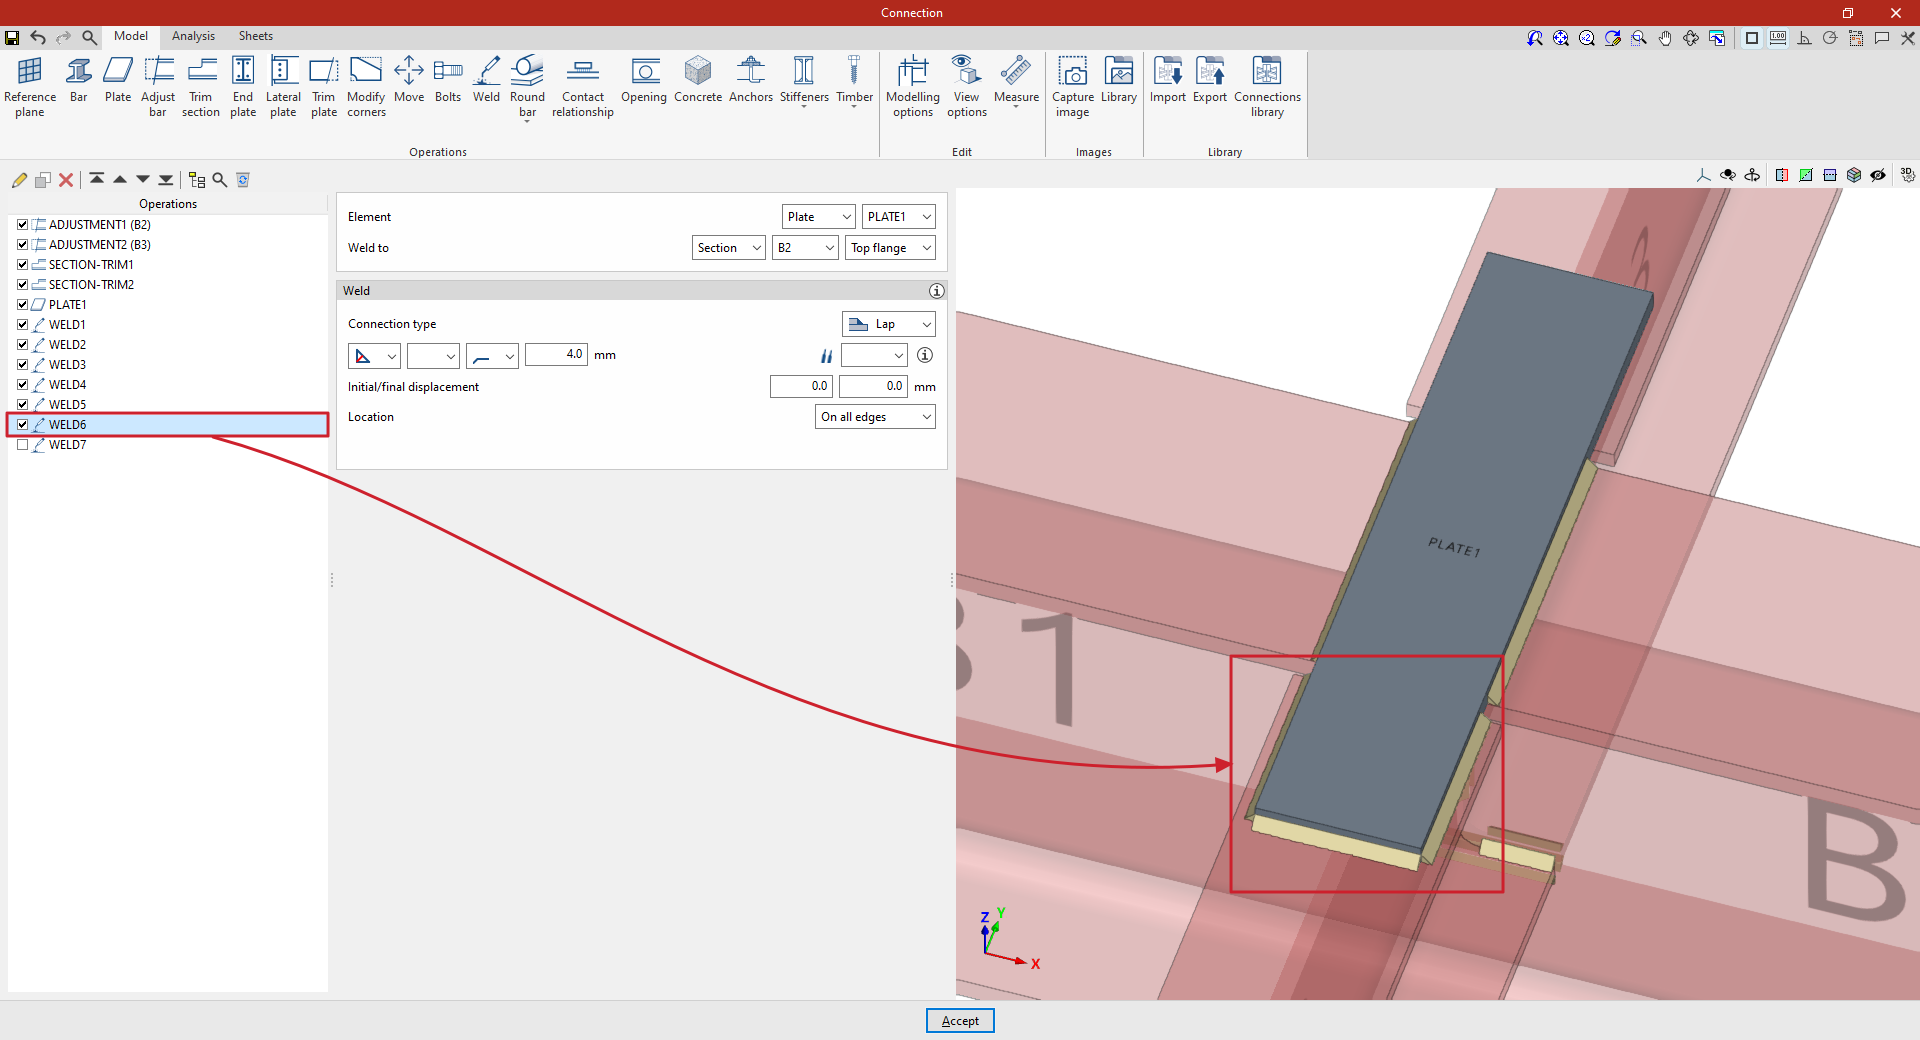Image resolution: width=1920 pixels, height=1040 pixels.
Task: Uncheck the PLATE1 operation checkbox
Action: click(23, 305)
